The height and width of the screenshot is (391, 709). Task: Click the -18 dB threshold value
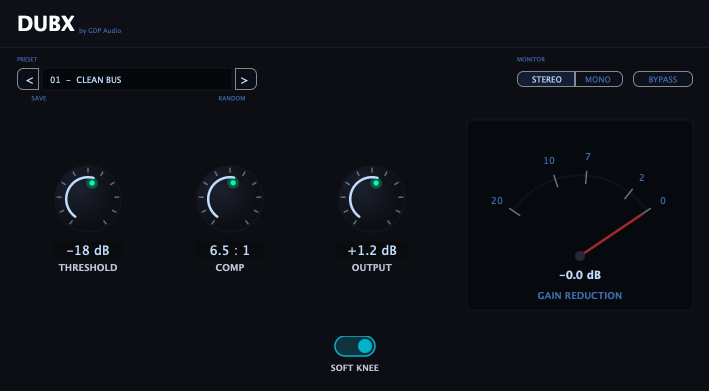point(88,250)
